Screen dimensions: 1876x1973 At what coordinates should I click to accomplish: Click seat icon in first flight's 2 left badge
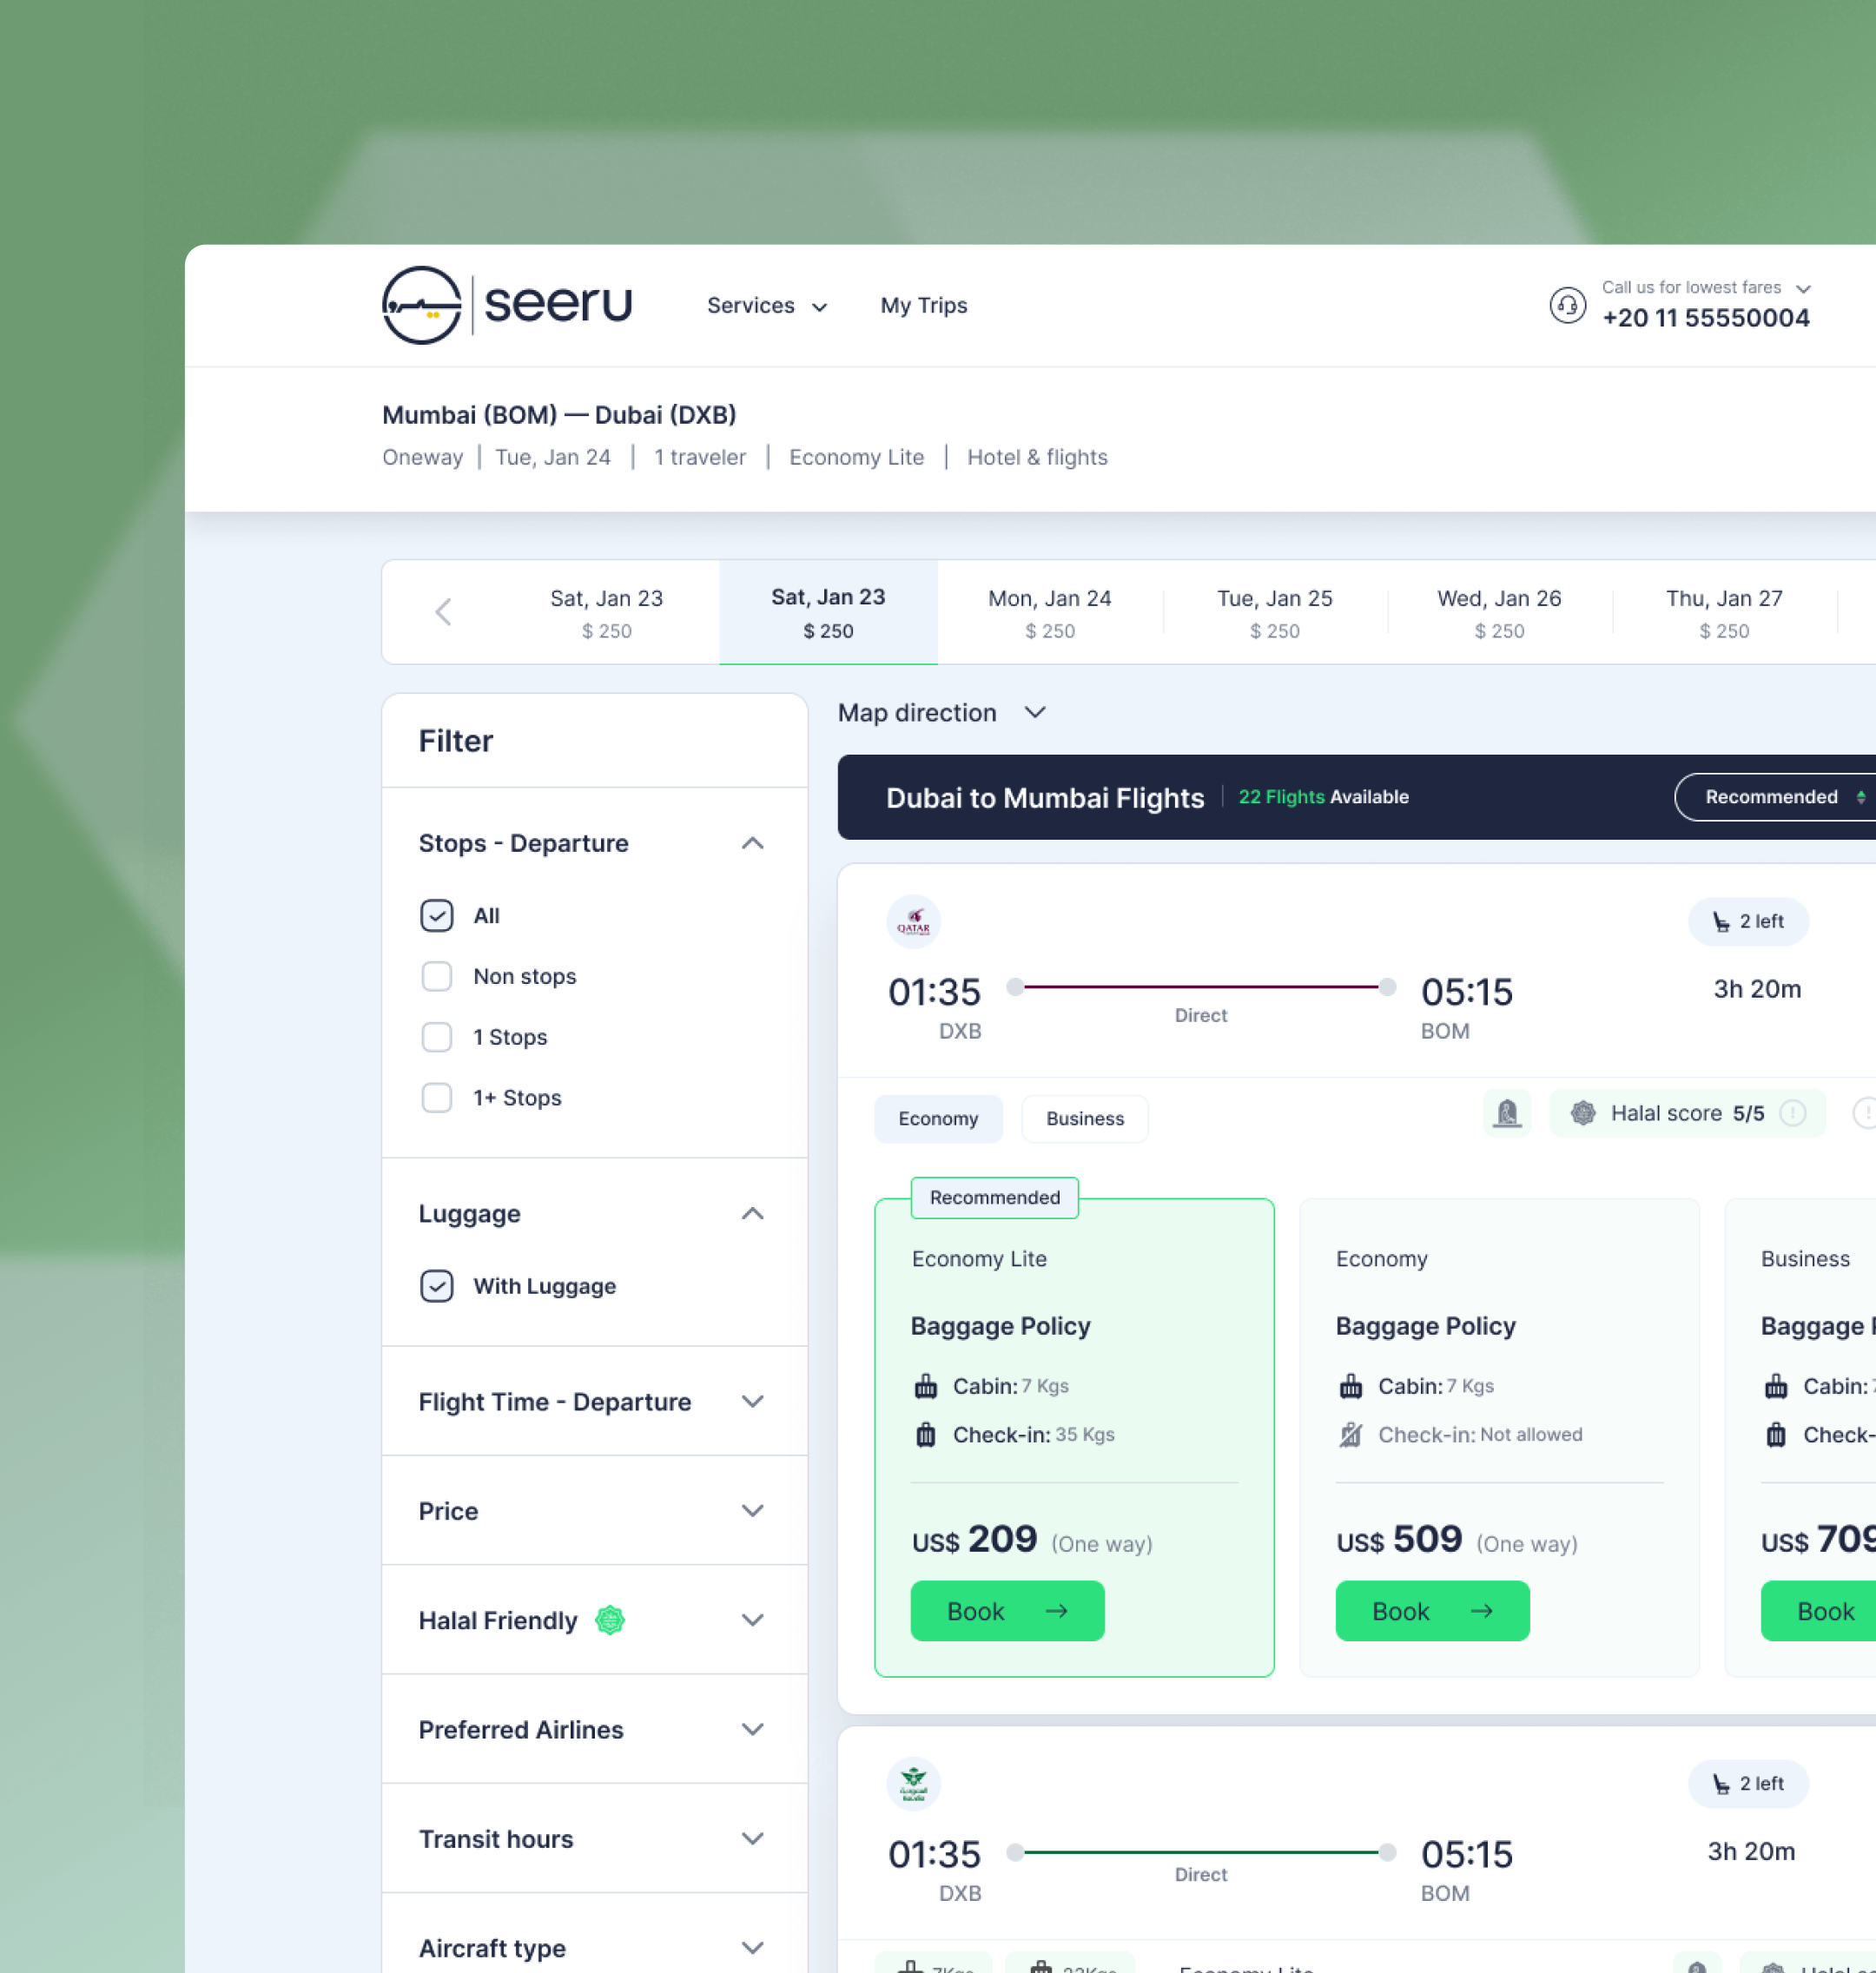(1720, 922)
